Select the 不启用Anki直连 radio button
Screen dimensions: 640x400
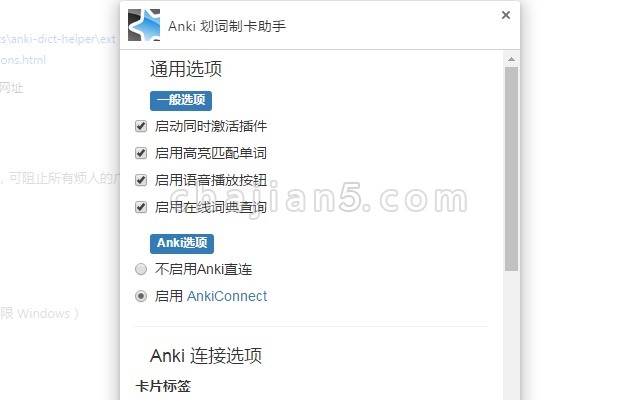coord(141,269)
